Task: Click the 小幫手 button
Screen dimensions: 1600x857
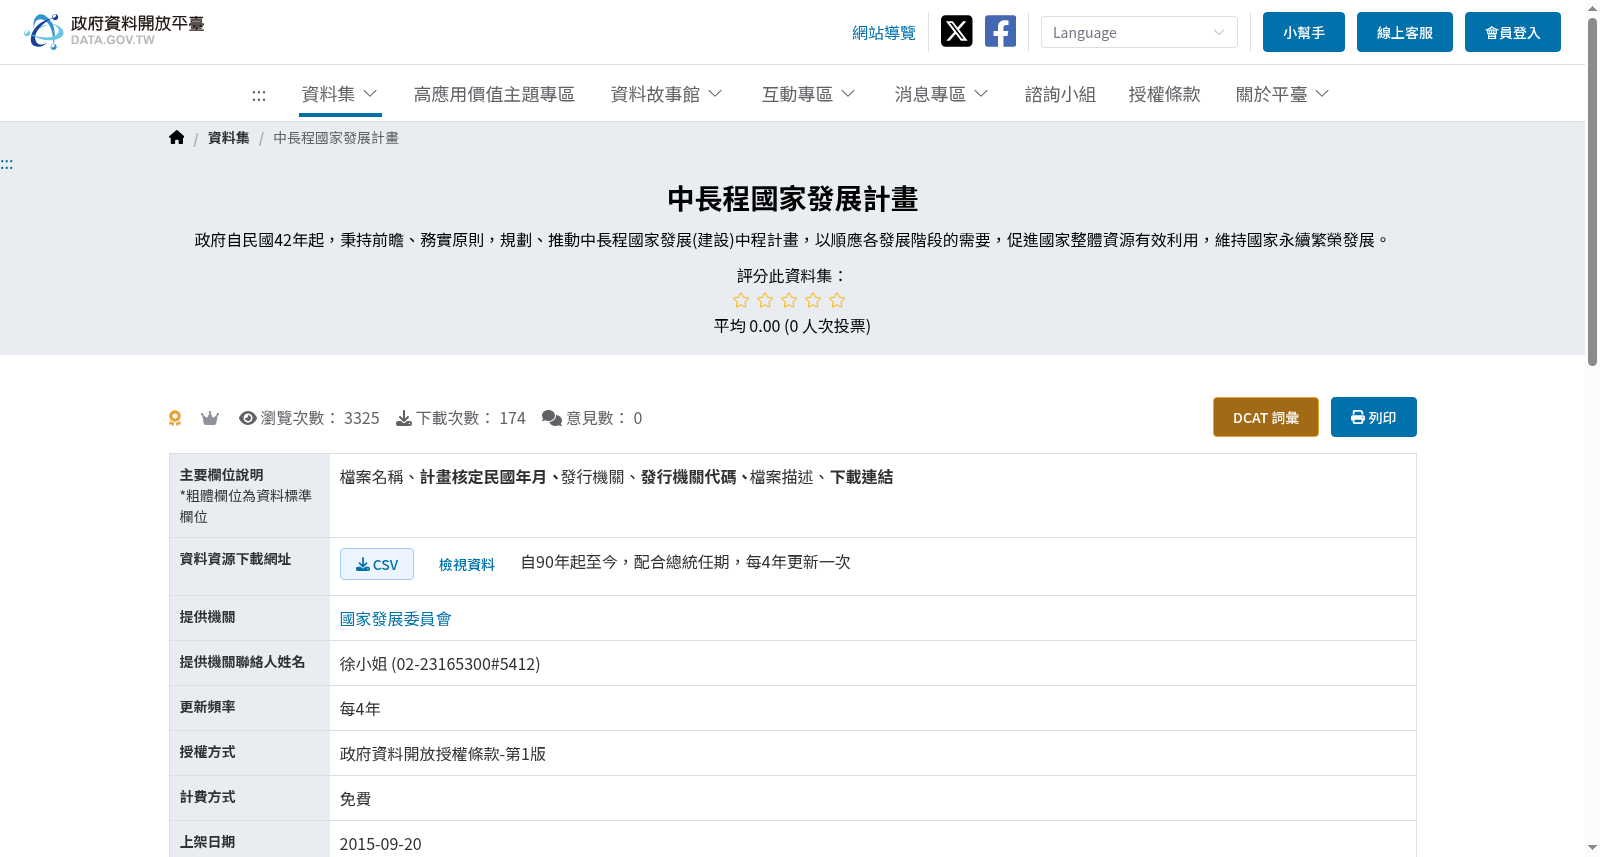Action: click(1304, 32)
